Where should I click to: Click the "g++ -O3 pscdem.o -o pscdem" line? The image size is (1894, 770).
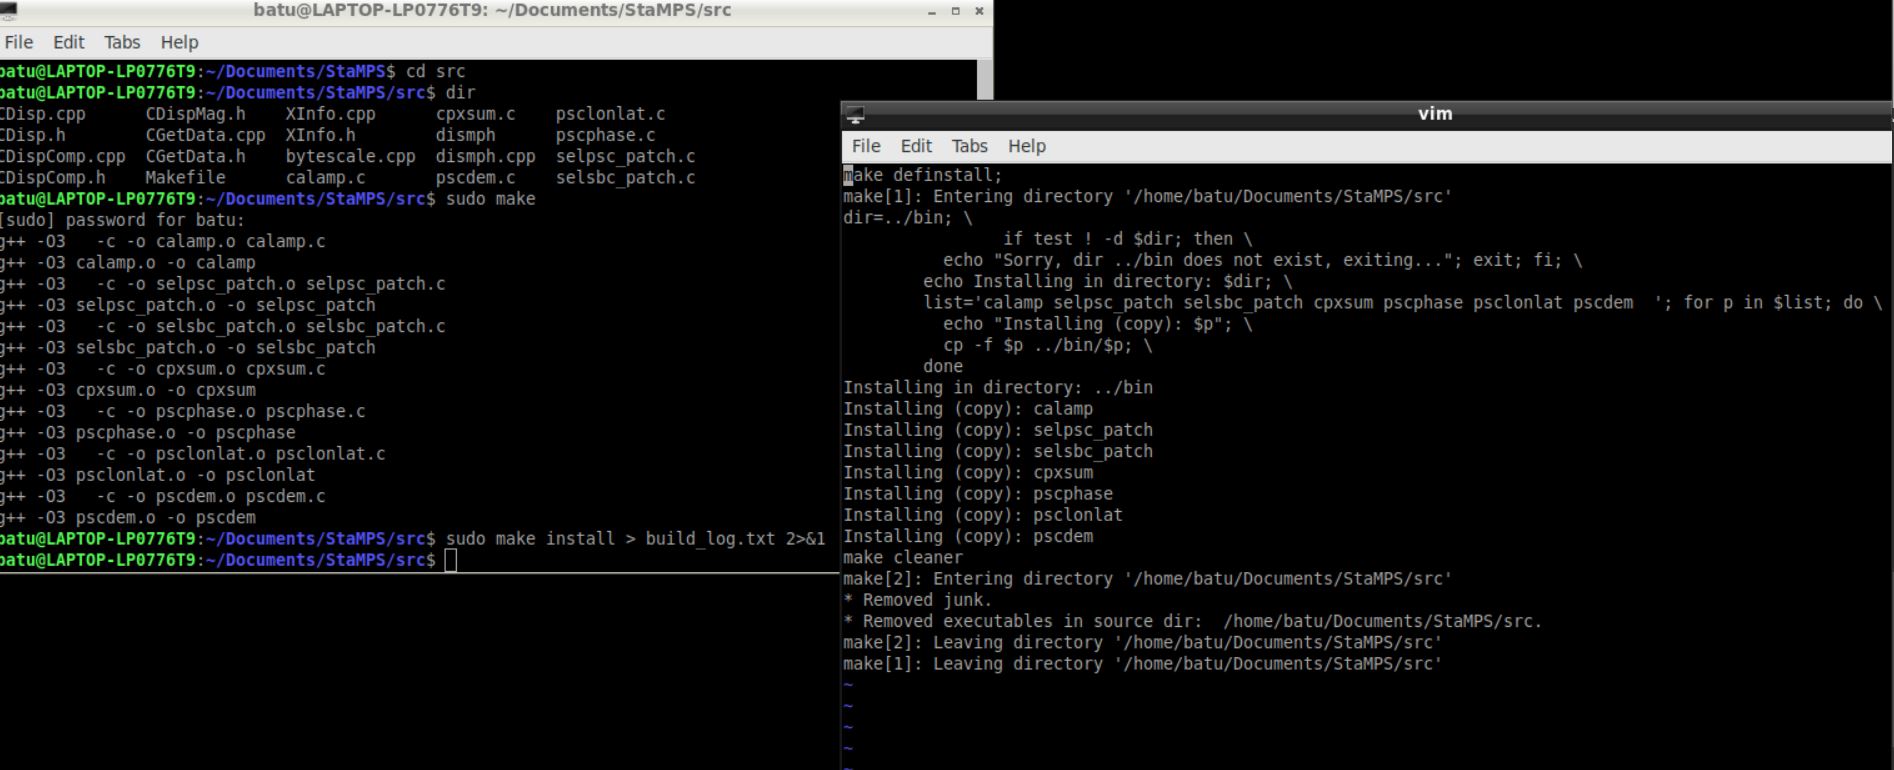128,518
